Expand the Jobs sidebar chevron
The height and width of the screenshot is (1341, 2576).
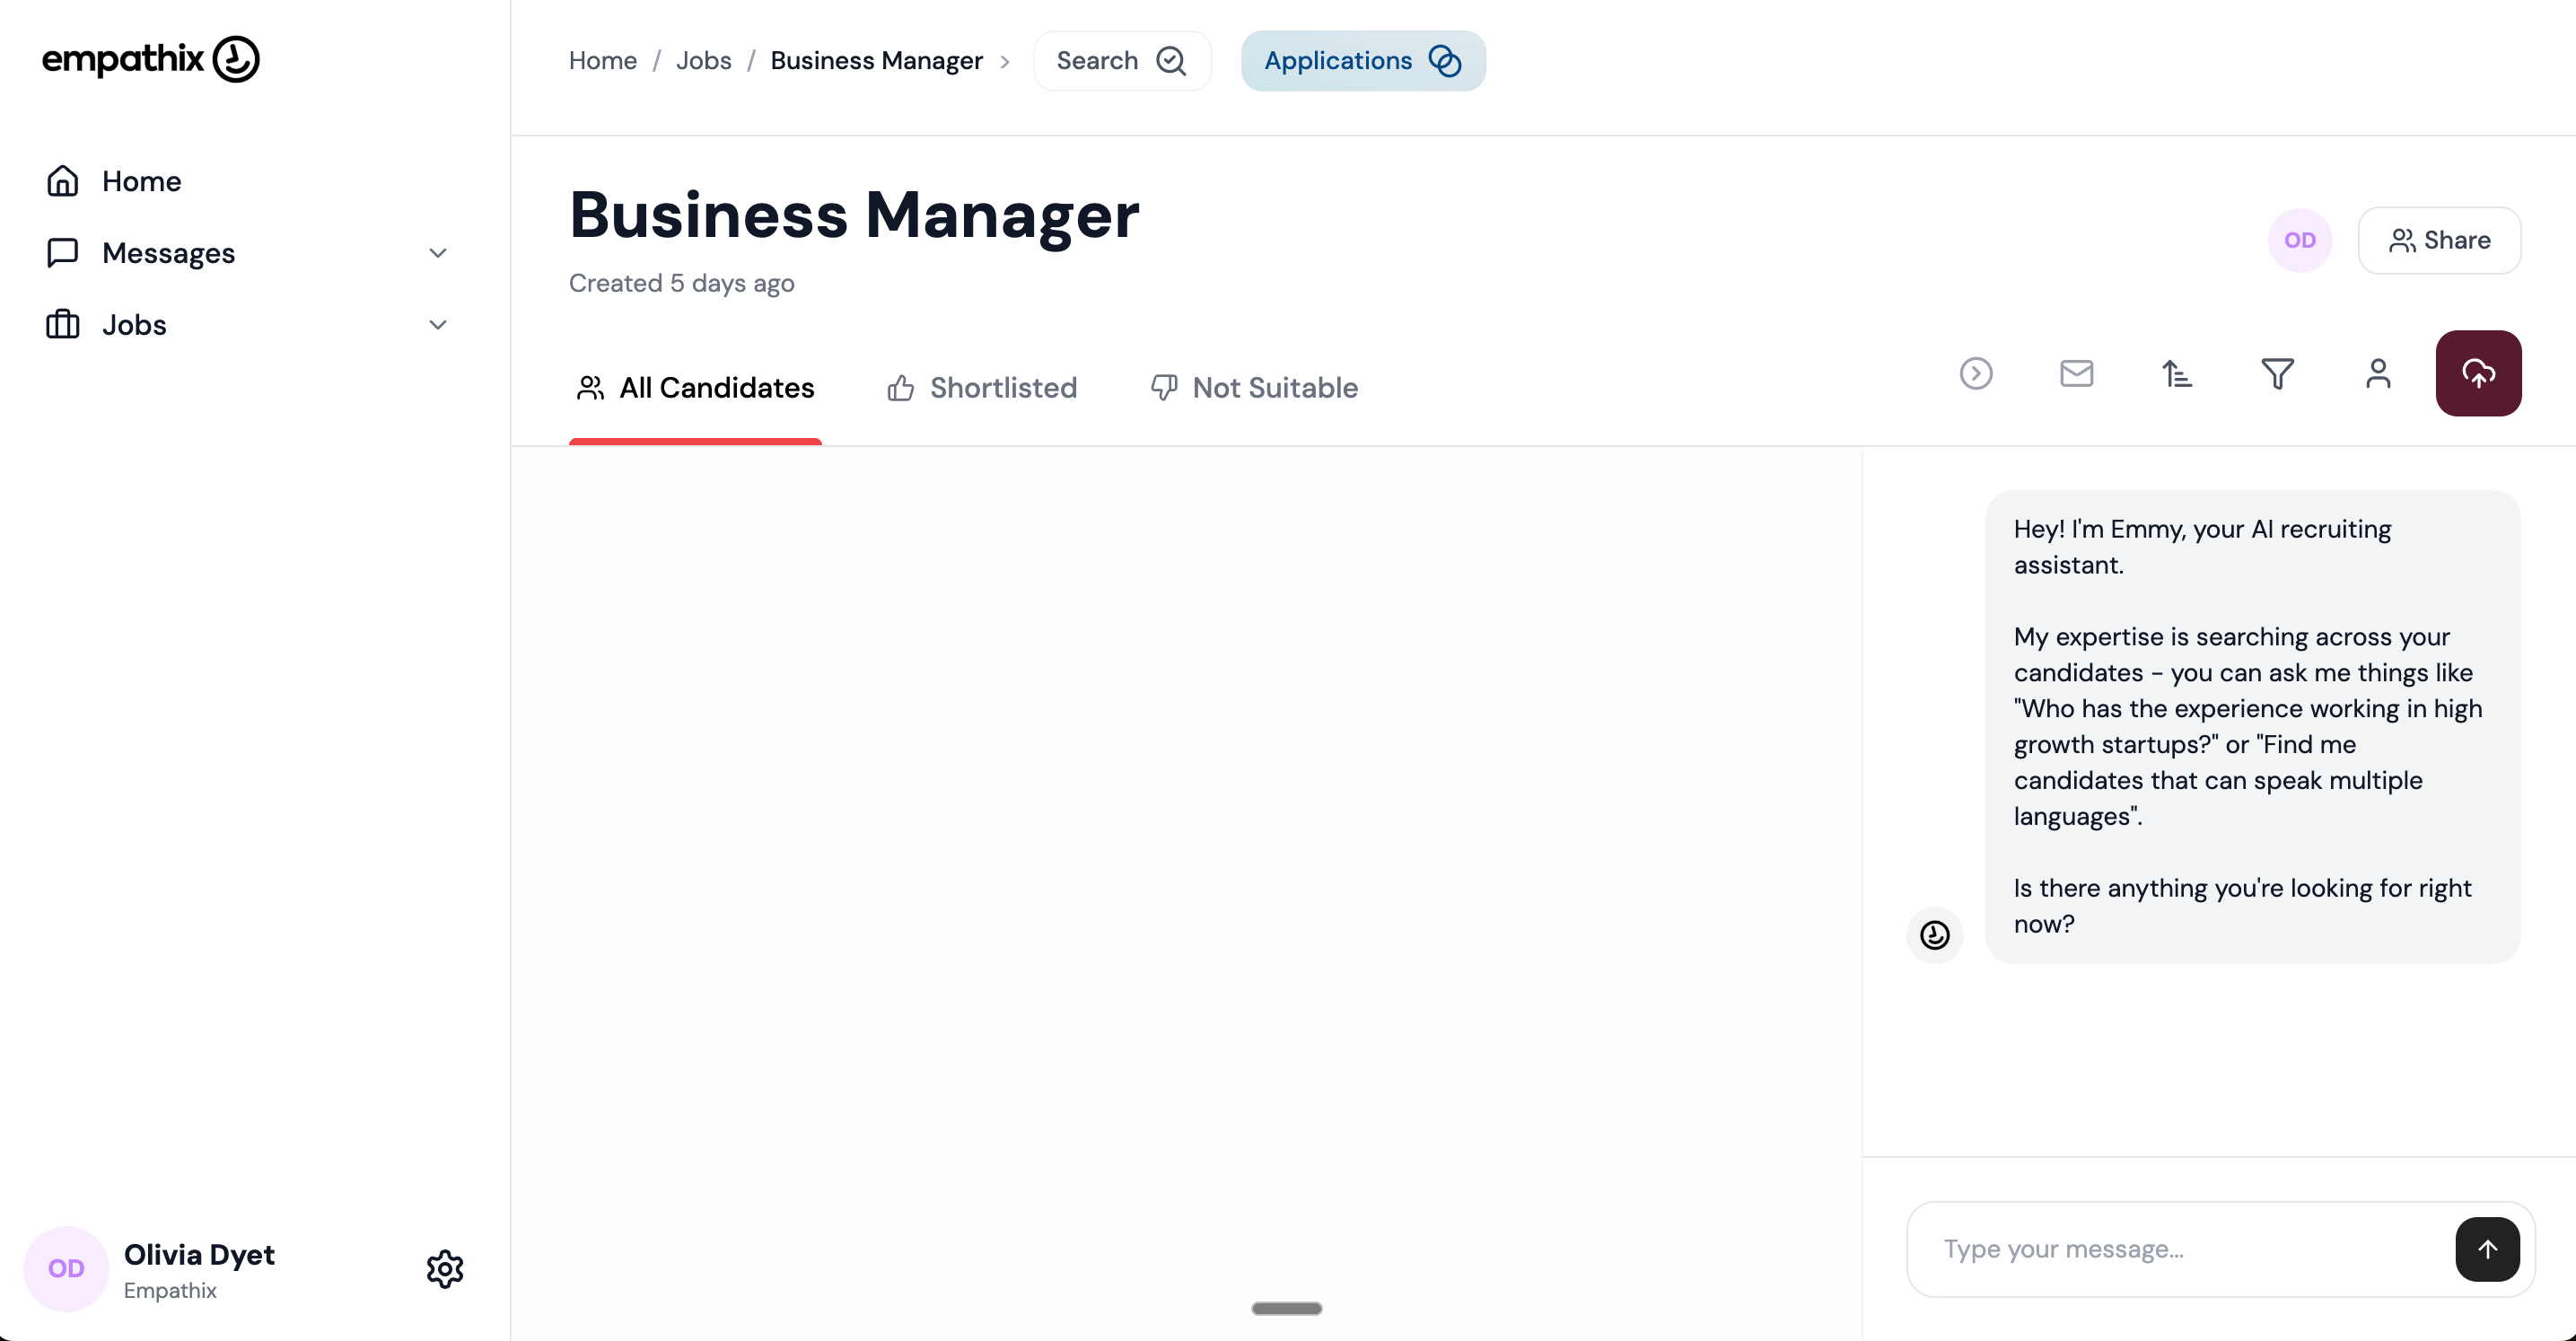coord(437,325)
